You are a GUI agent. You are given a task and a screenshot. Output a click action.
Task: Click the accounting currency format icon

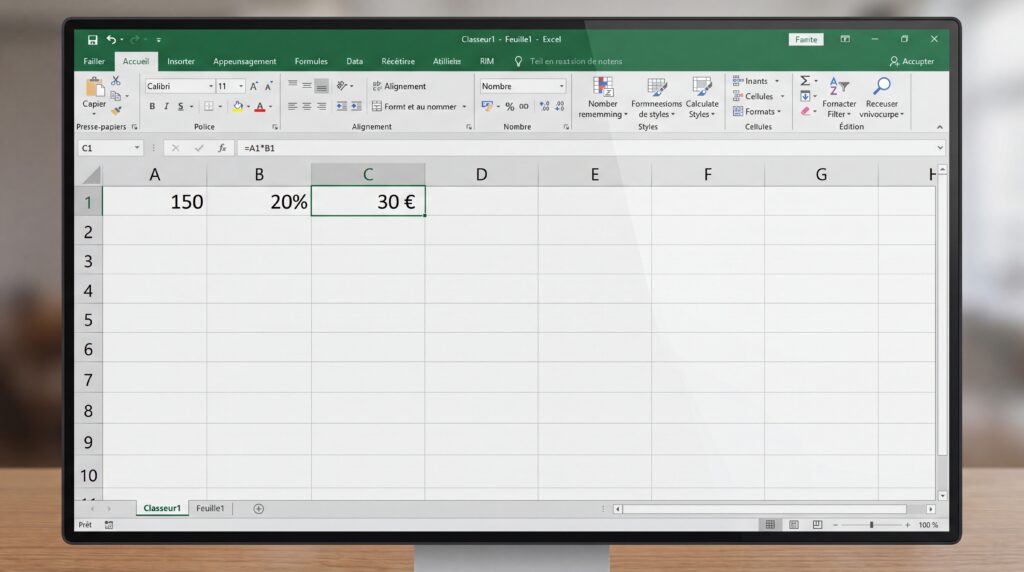(487, 106)
